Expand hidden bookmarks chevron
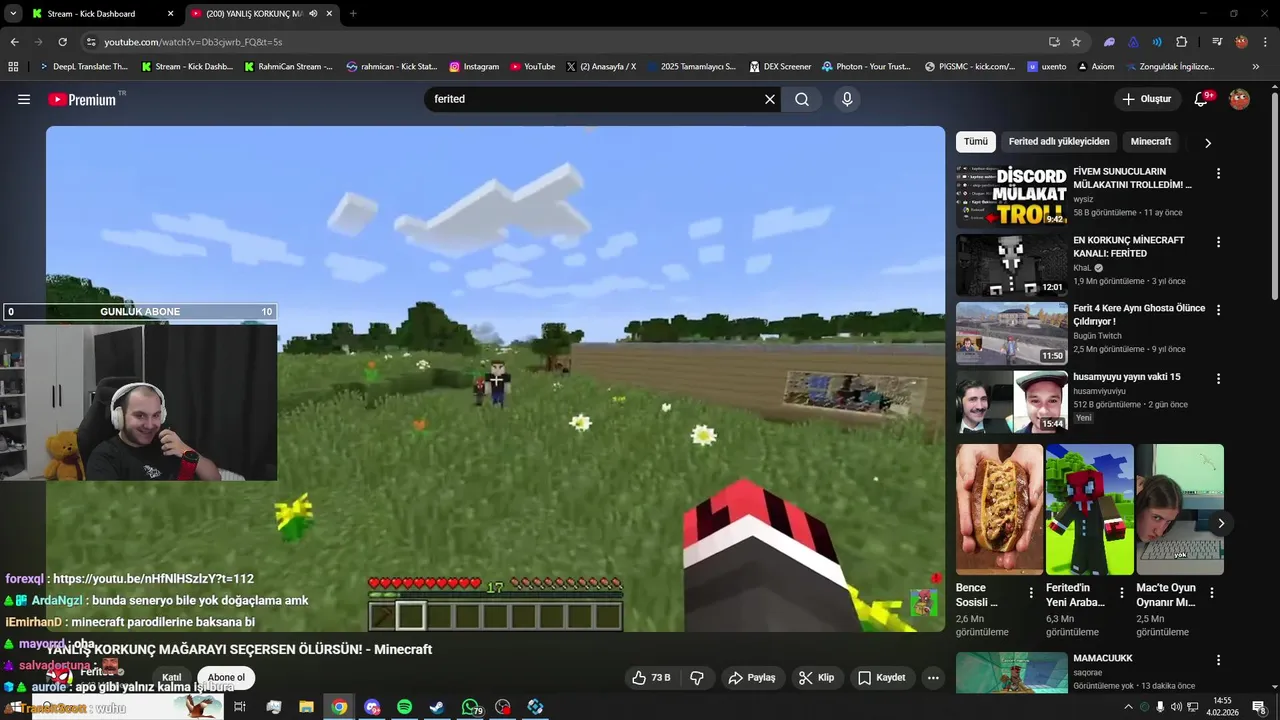The image size is (1280, 720). [1256, 67]
